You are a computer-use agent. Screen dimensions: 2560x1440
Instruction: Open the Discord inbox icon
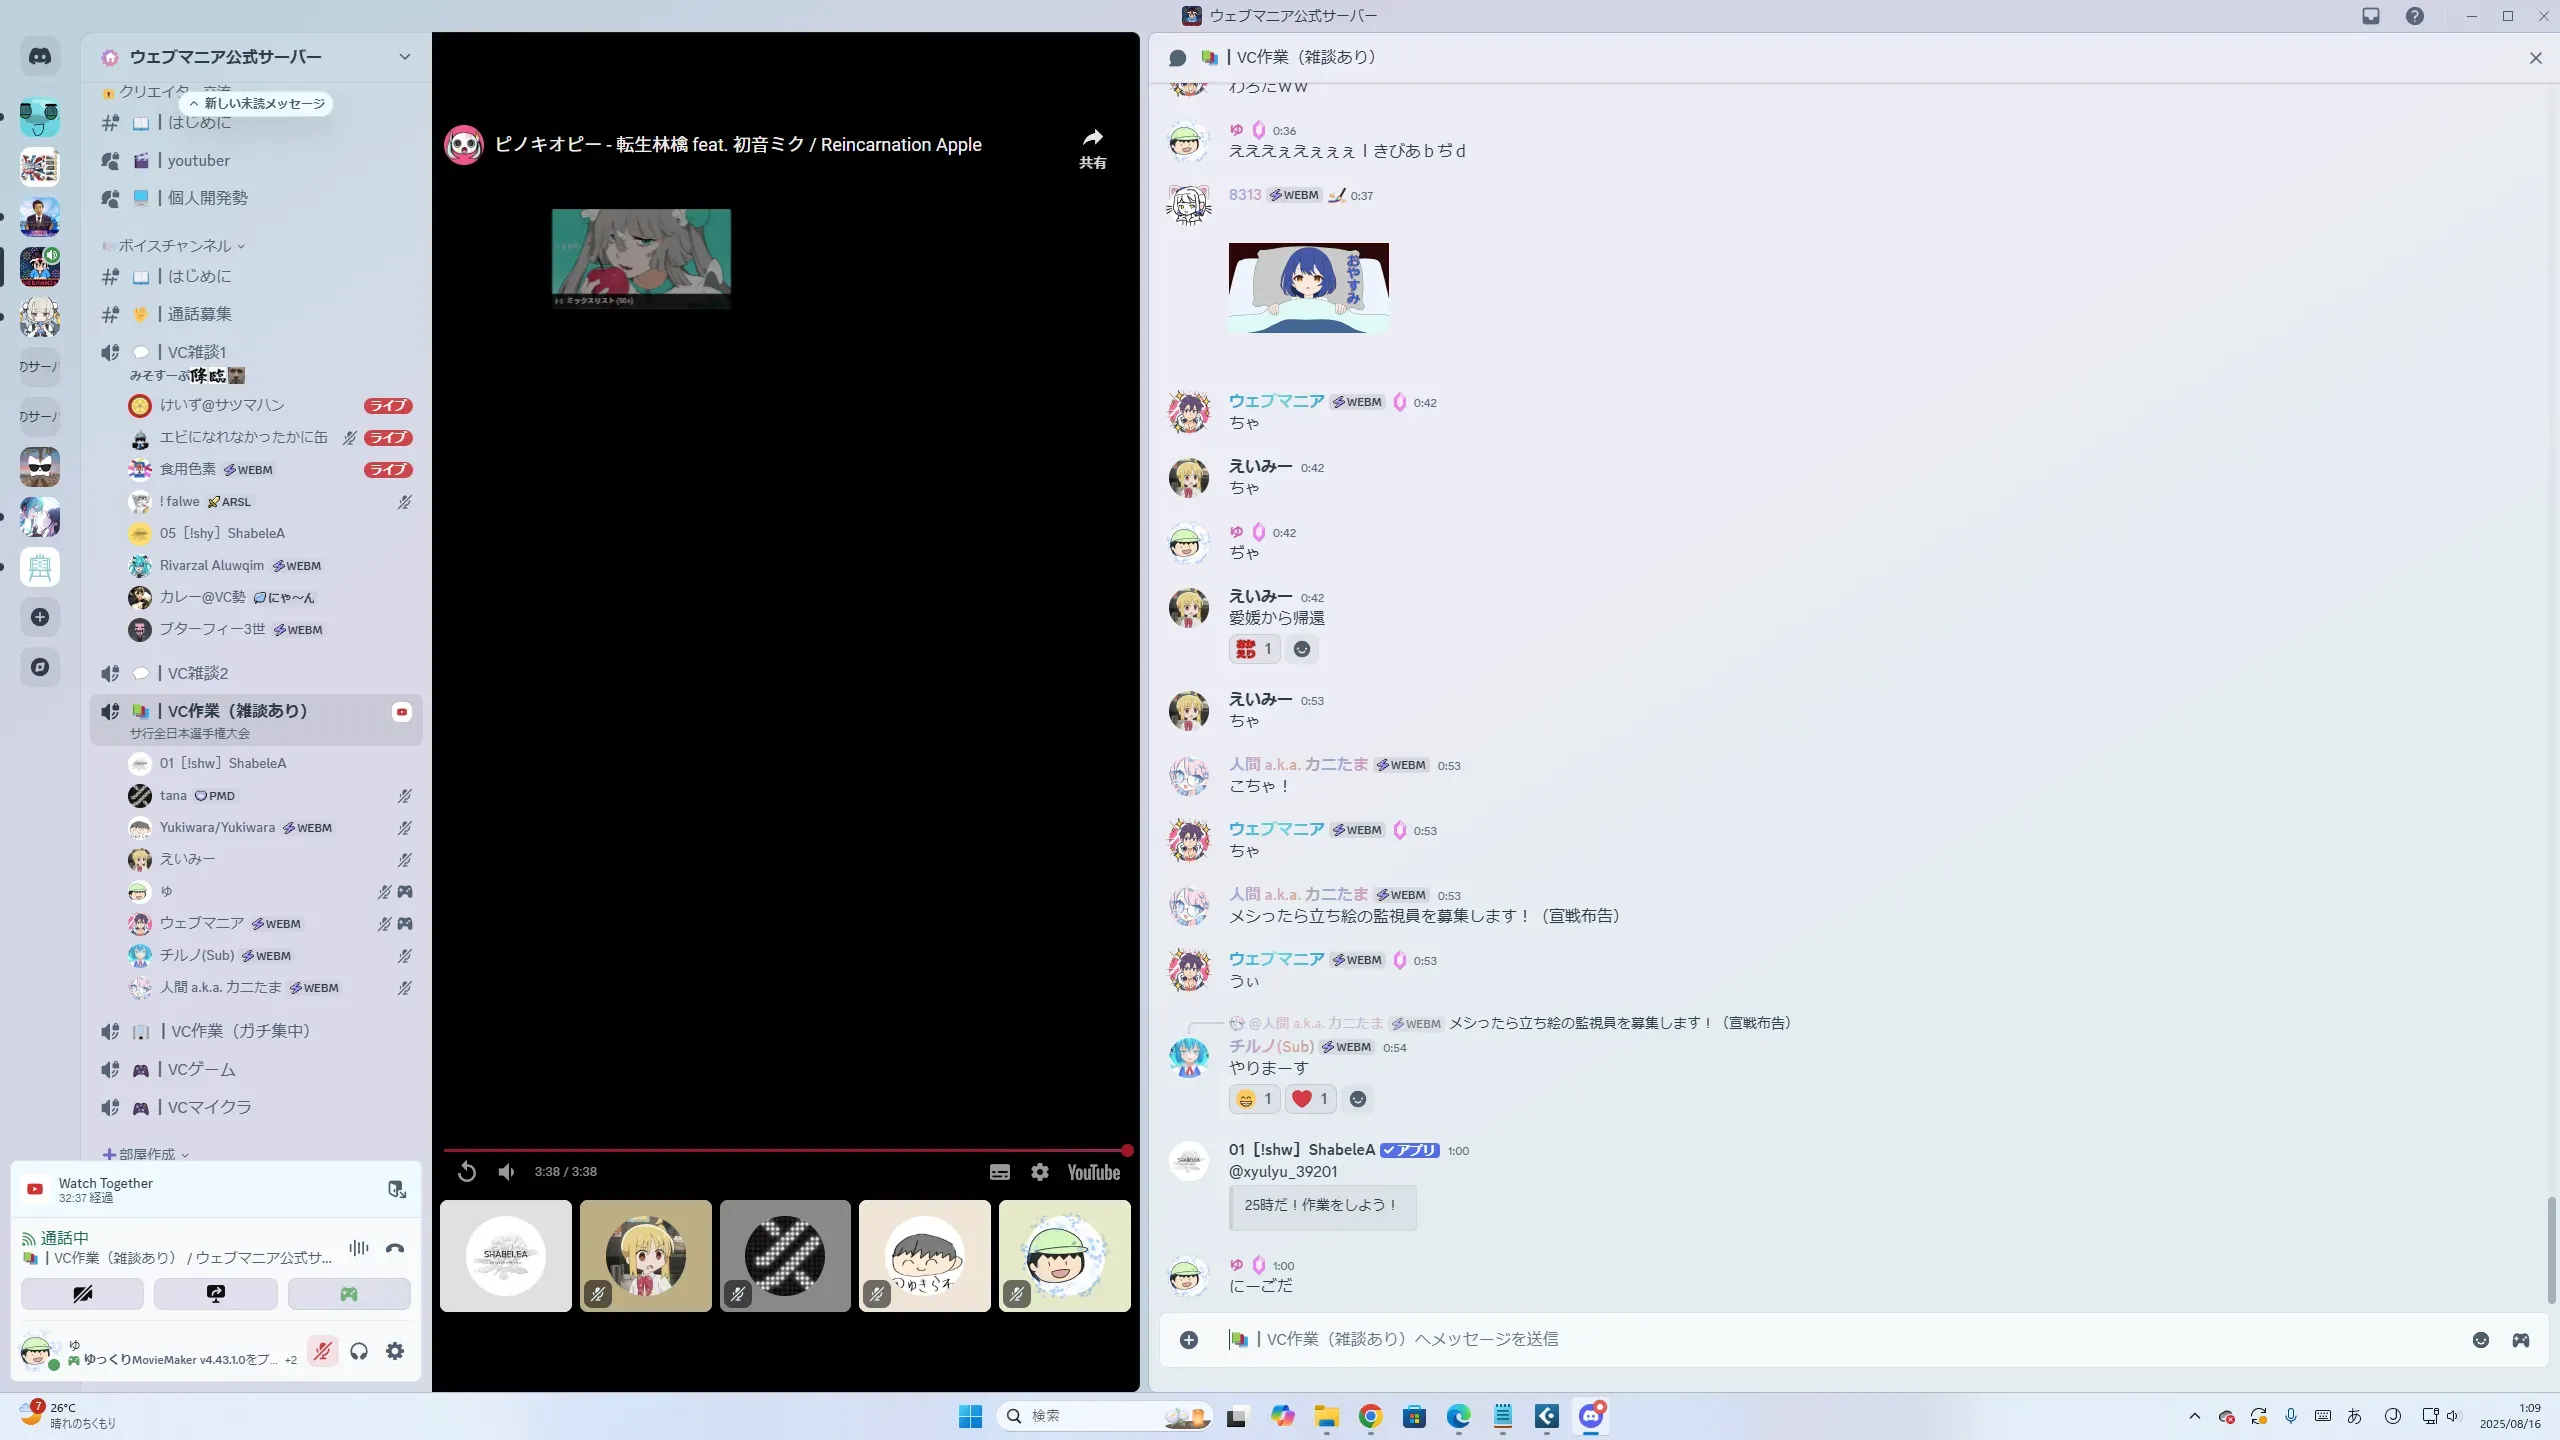[x=2371, y=16]
